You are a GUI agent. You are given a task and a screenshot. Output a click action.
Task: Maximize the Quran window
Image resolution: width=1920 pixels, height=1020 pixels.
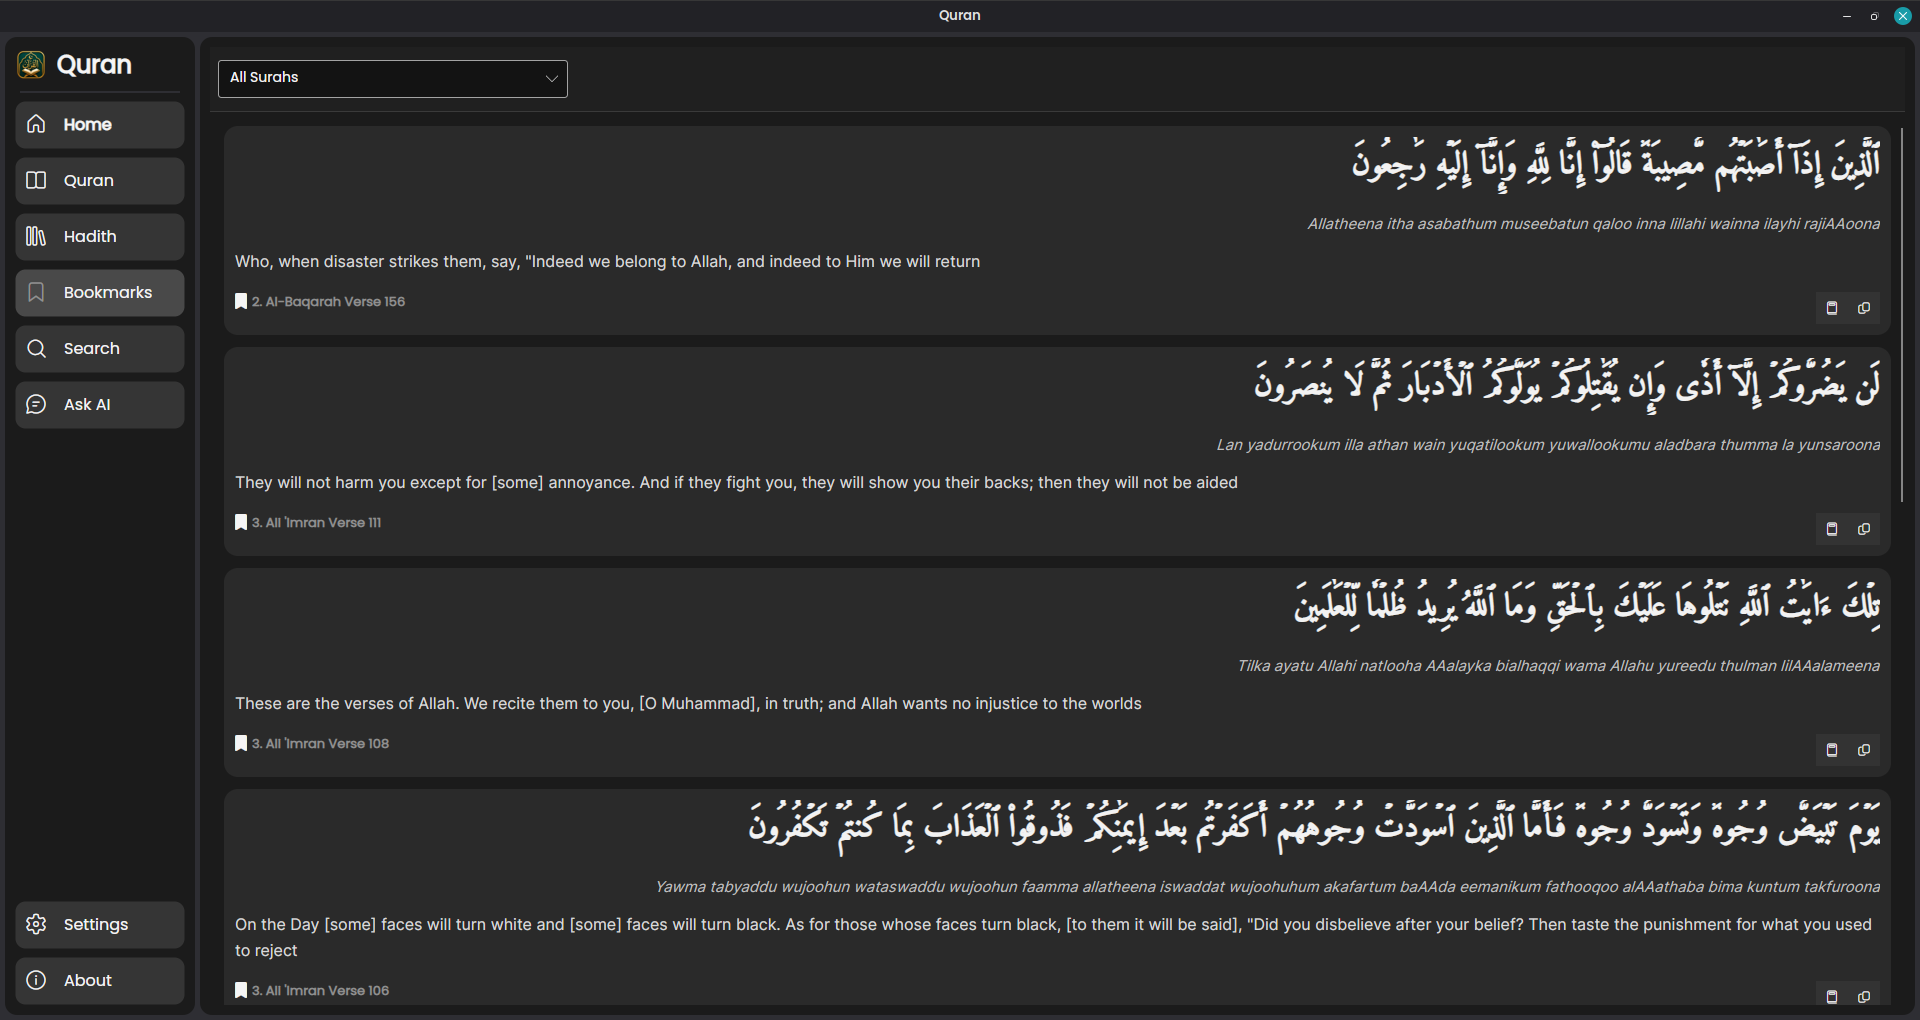pyautogui.click(x=1874, y=16)
